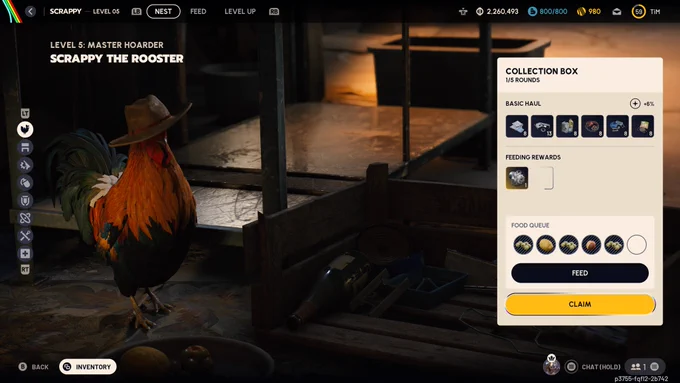Viewport: 680px width, 383px height.
Task: Select the second haul item with quantity 13
Action: pos(542,126)
